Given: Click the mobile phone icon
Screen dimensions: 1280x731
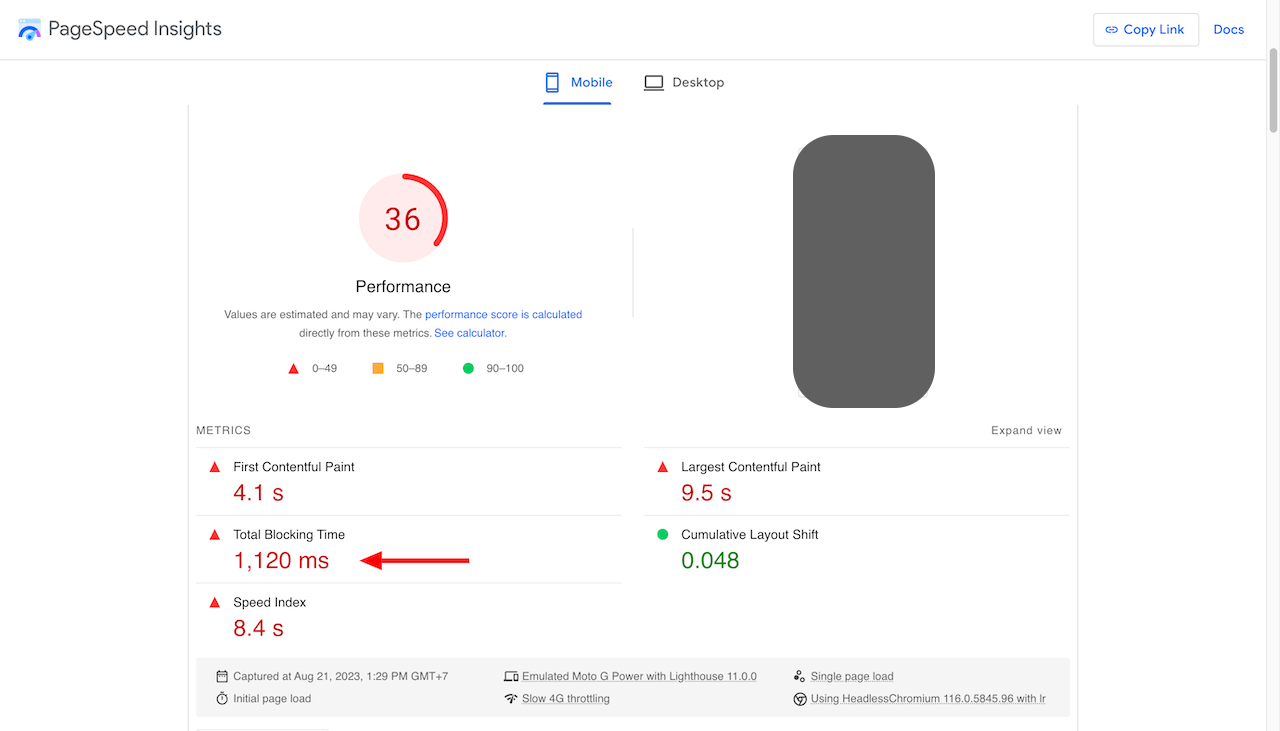Looking at the screenshot, I should pos(552,82).
